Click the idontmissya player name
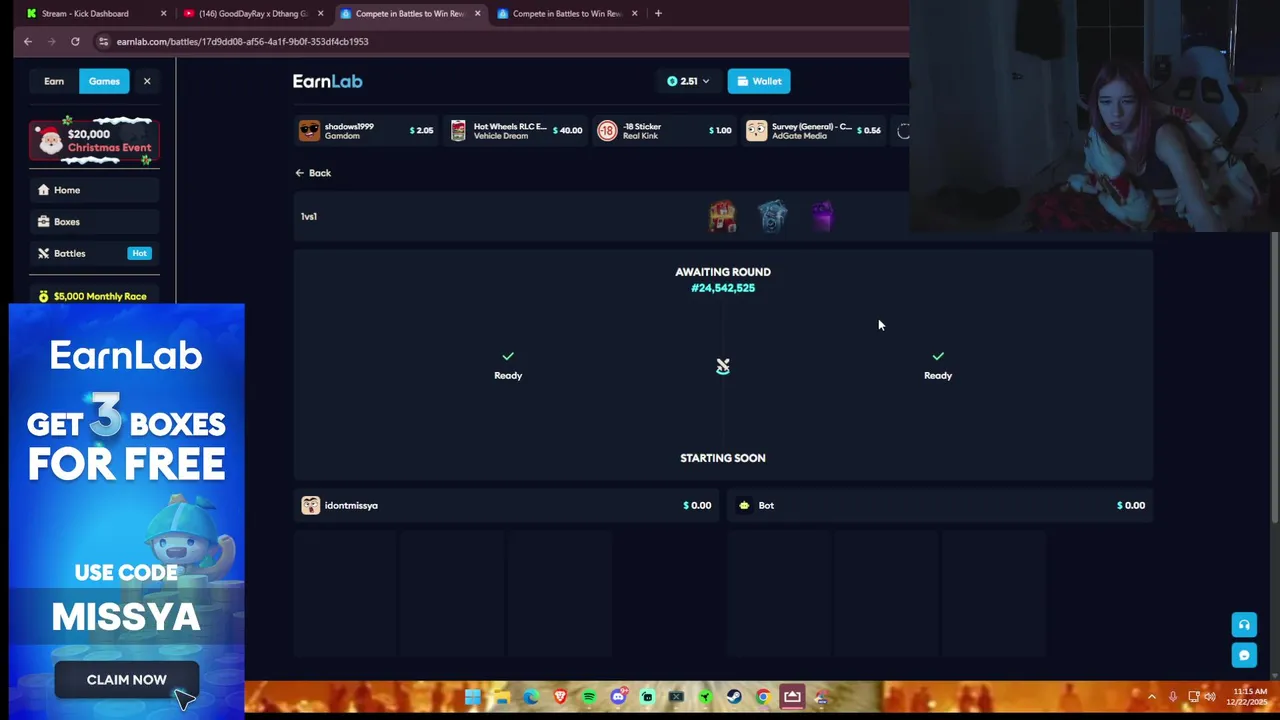 (x=351, y=505)
